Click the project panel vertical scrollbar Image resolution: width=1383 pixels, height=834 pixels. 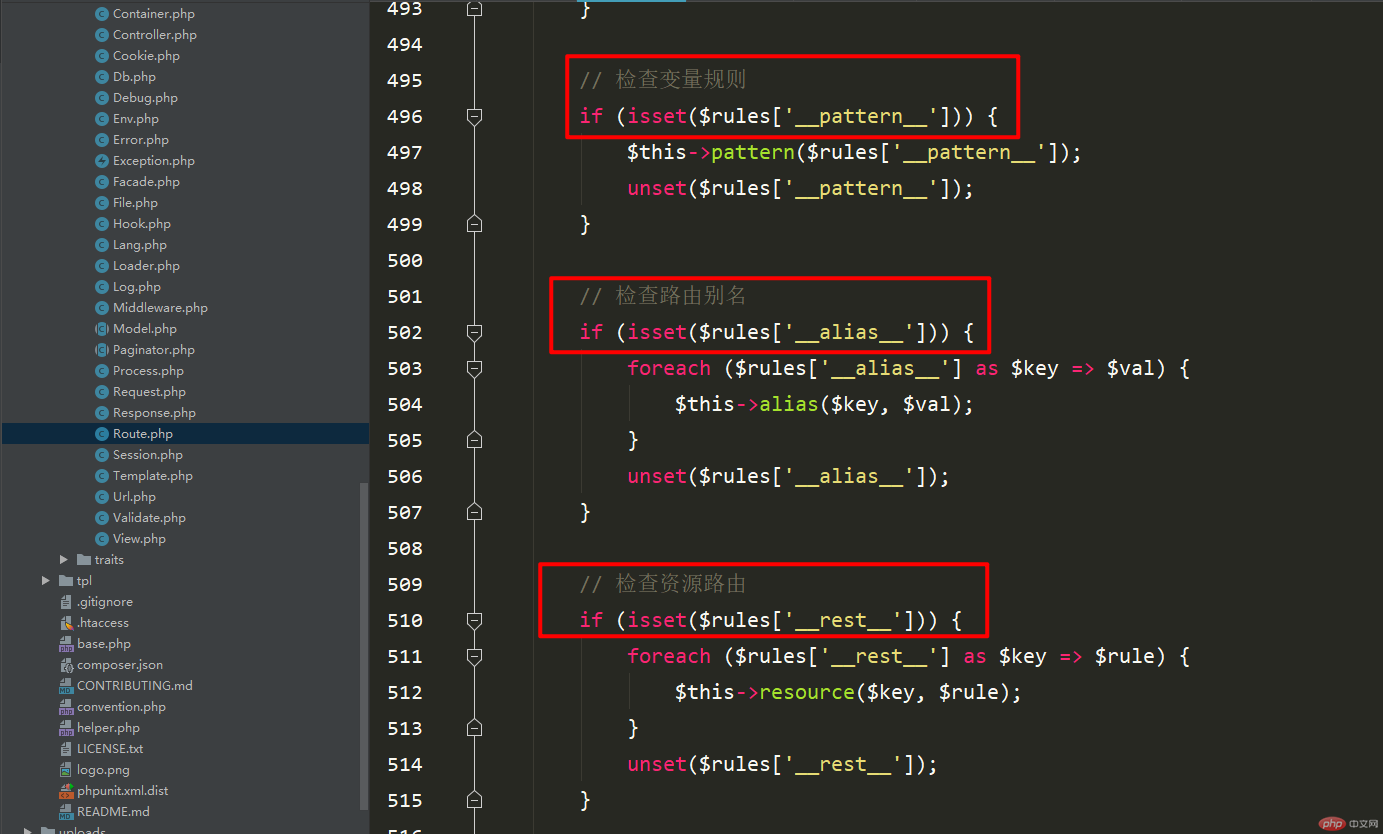coord(364,648)
